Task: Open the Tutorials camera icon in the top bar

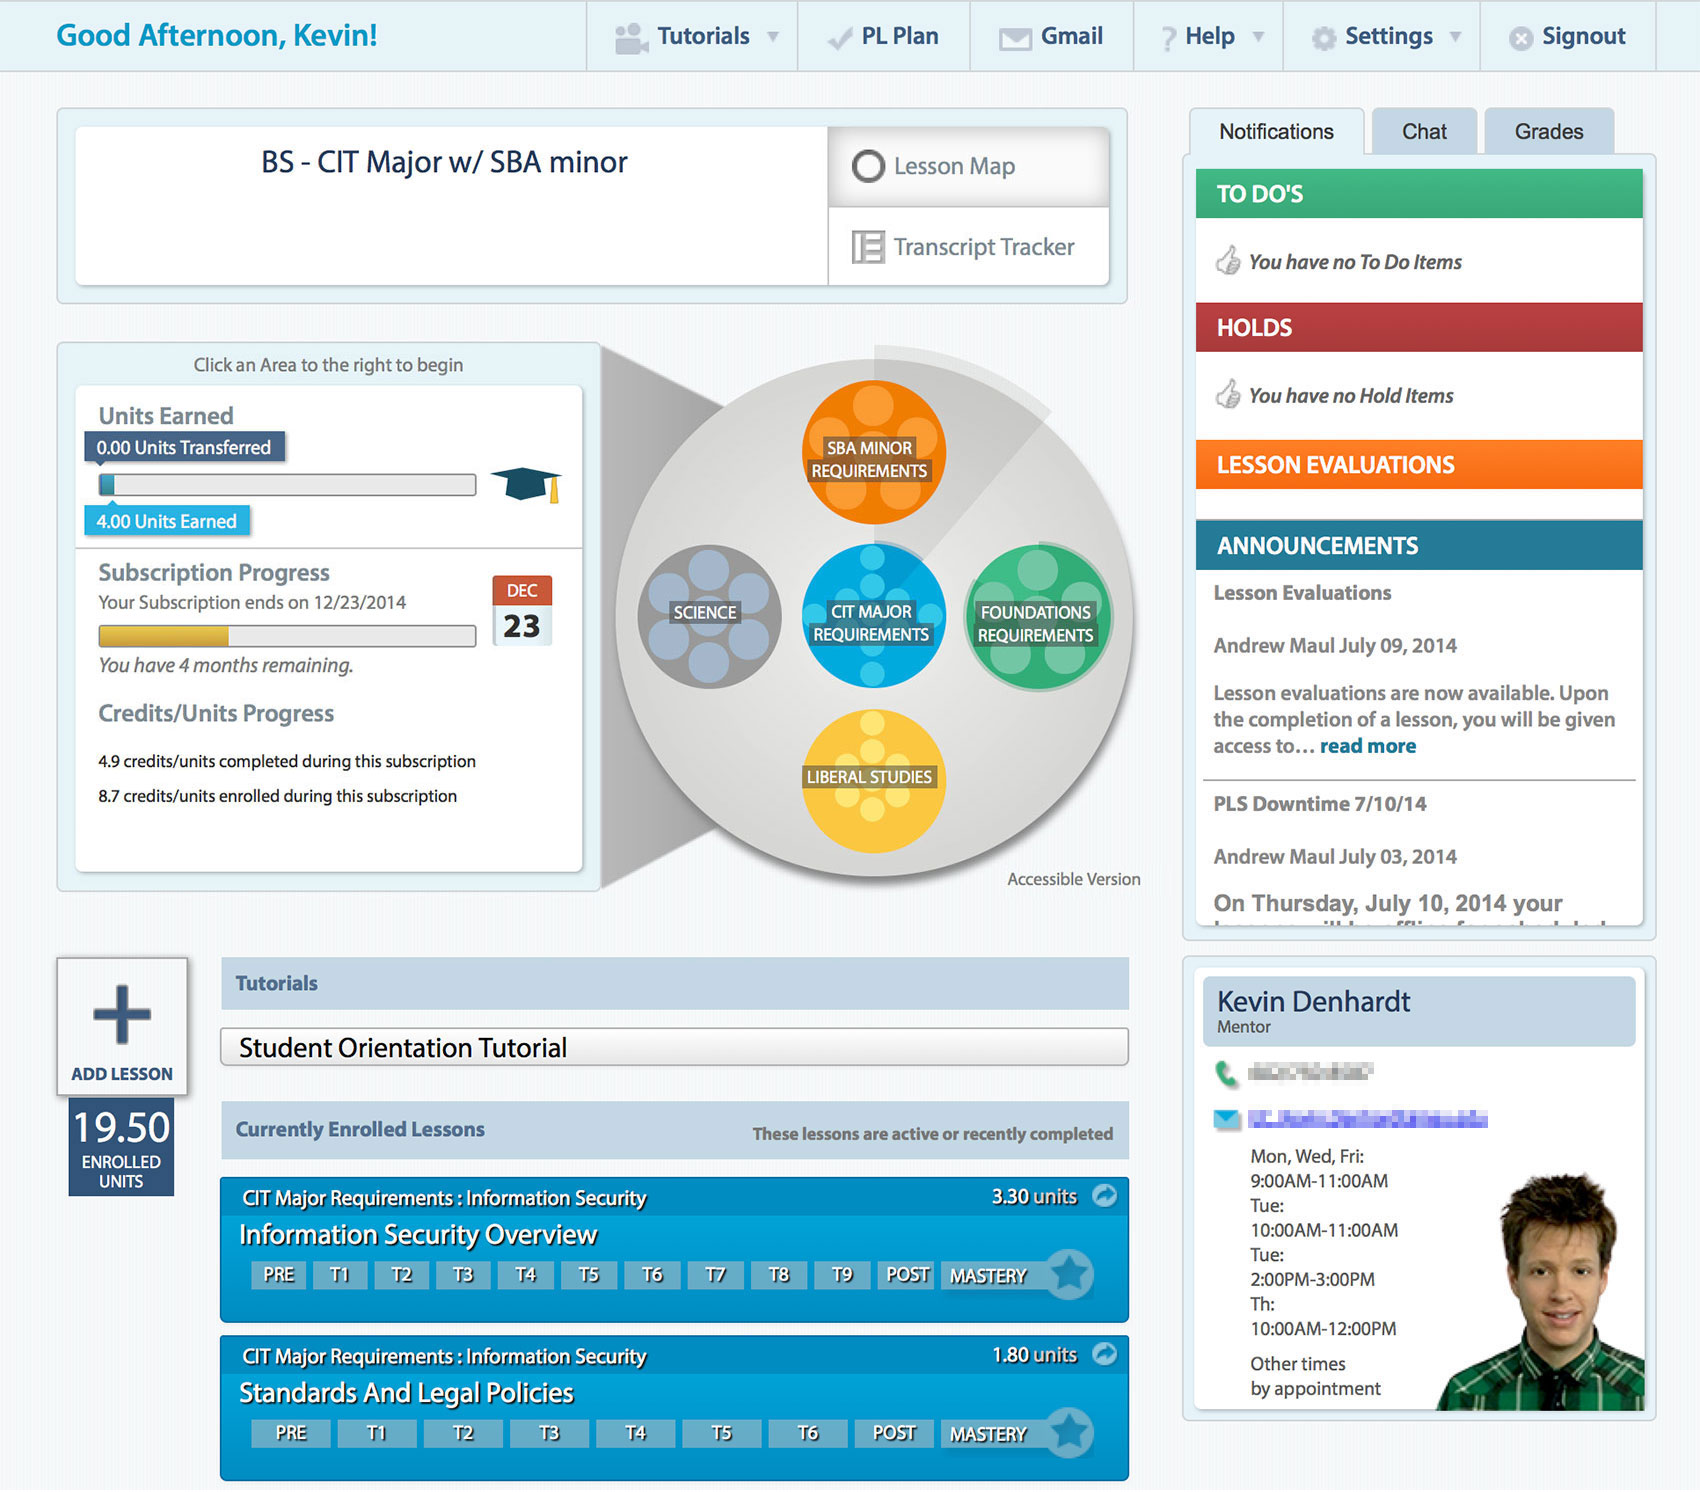Action: point(631,38)
